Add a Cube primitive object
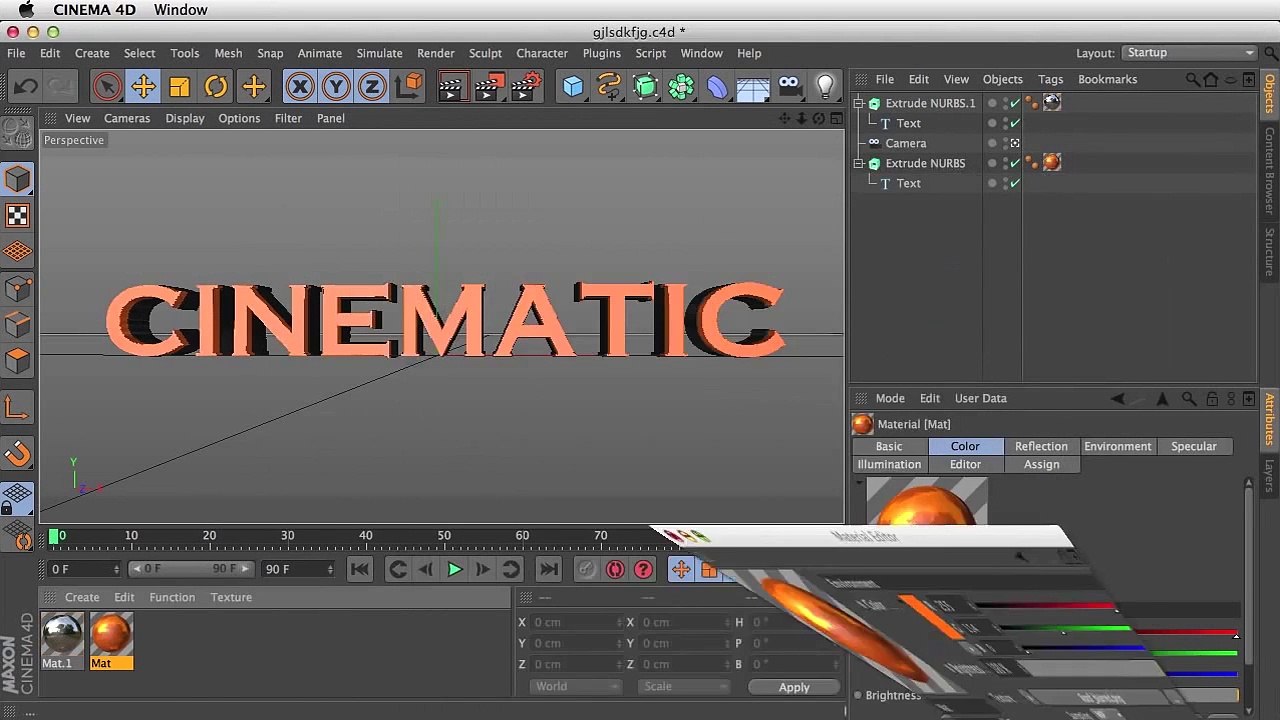1280x720 pixels. click(573, 87)
